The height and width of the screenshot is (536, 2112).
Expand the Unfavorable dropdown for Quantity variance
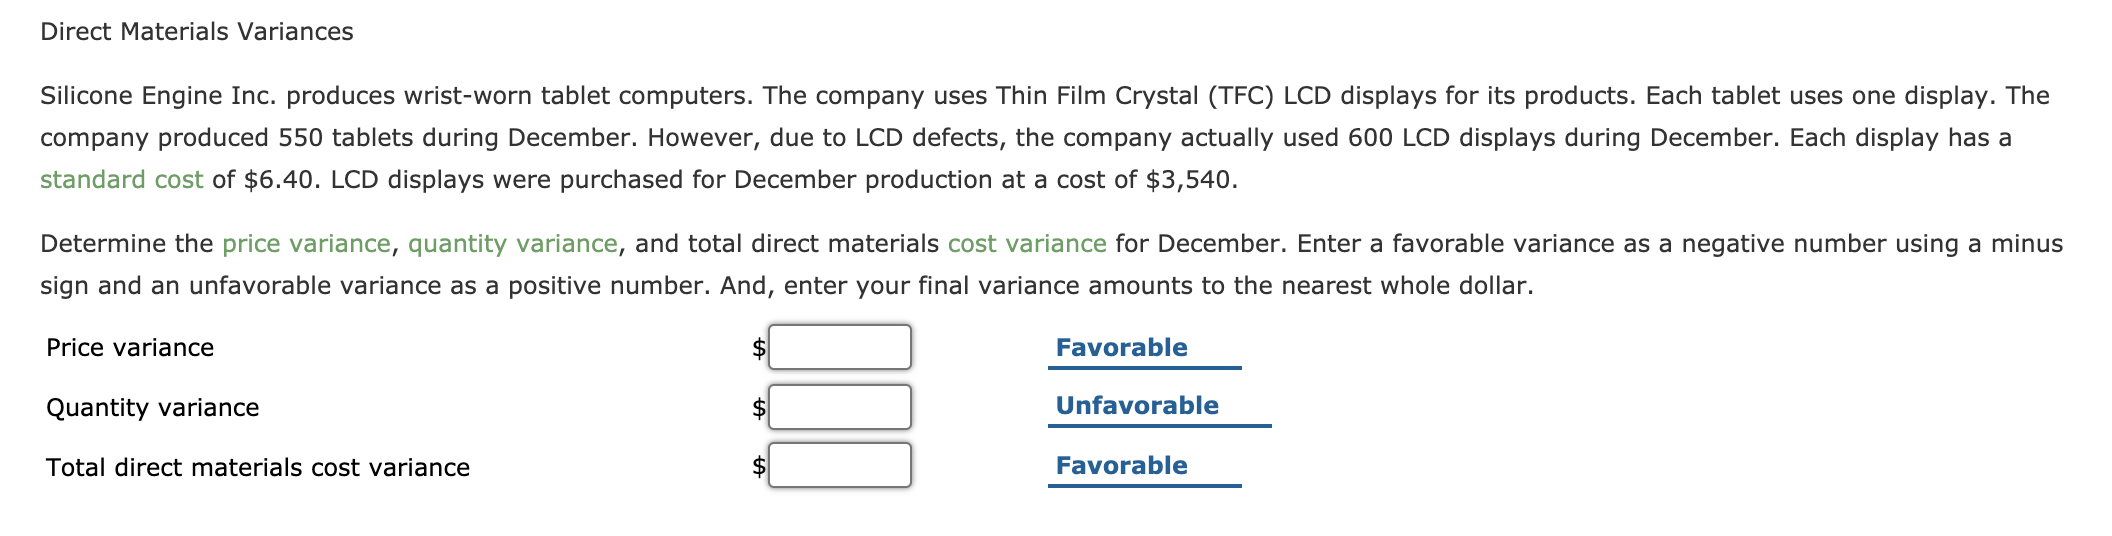(x=1158, y=406)
